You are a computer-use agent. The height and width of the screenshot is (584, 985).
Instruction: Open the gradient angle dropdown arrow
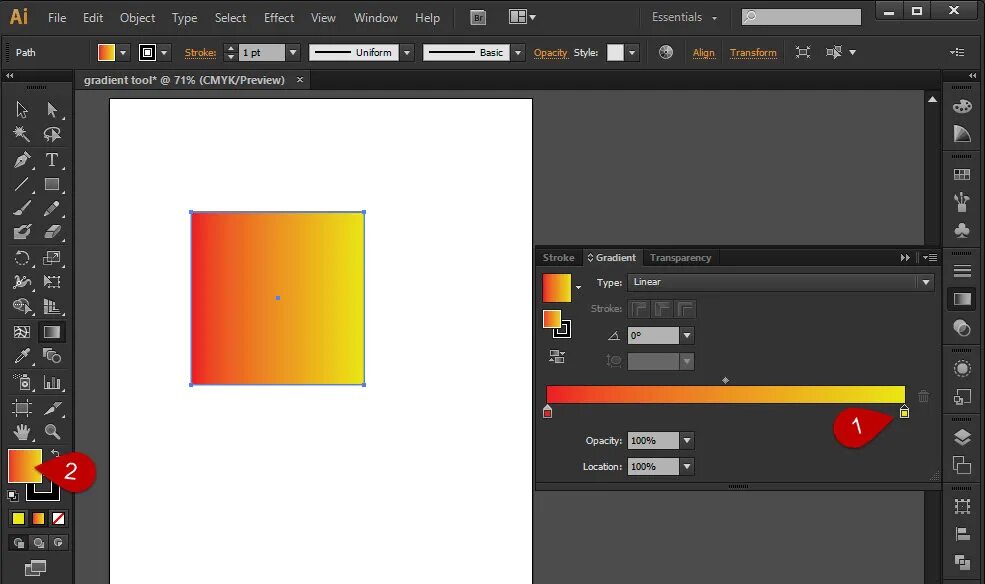click(687, 335)
